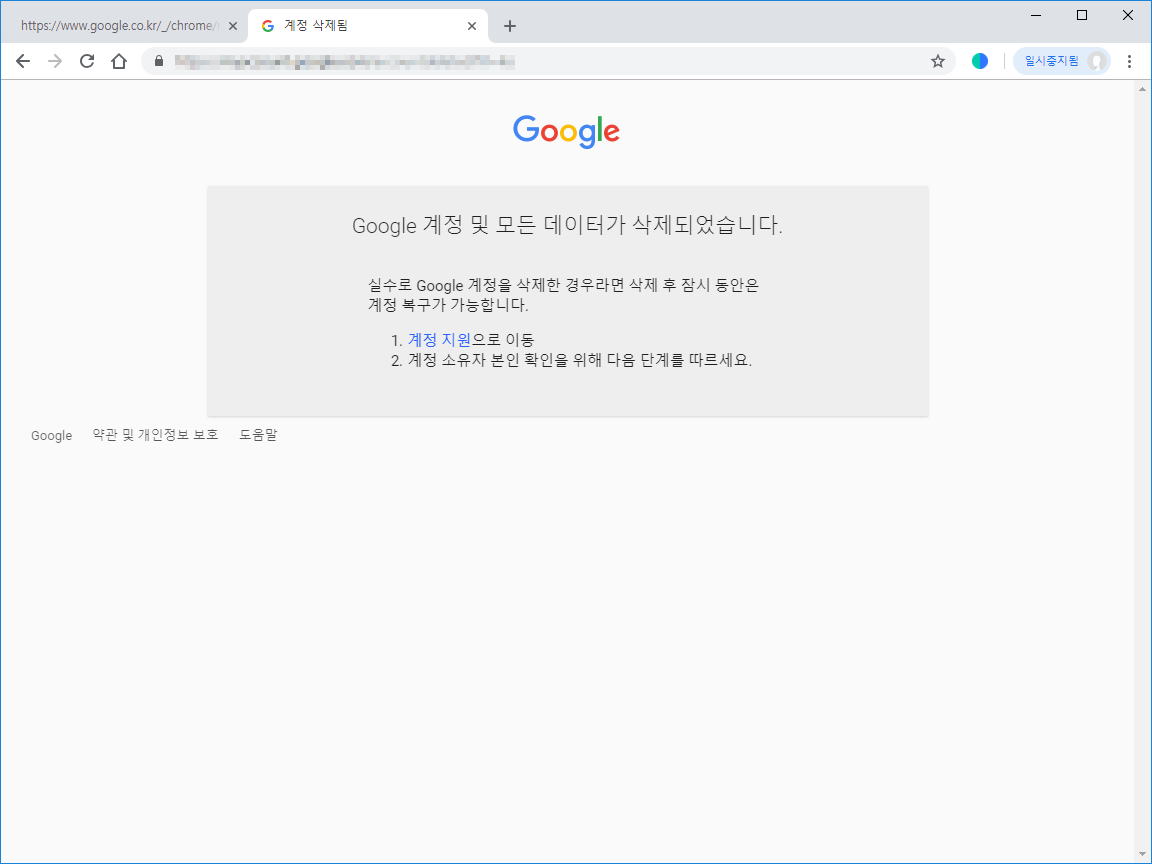Open the blue-green circular extension icon
The height and width of the screenshot is (864, 1152).
[979, 61]
